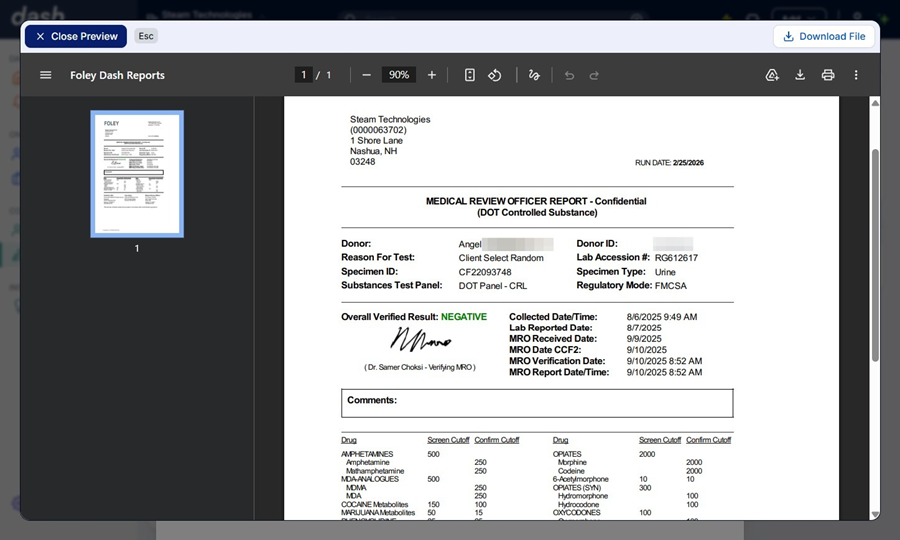Screen dimensions: 900x540
Task: Click the zoom in plus icon
Action: click(432, 75)
